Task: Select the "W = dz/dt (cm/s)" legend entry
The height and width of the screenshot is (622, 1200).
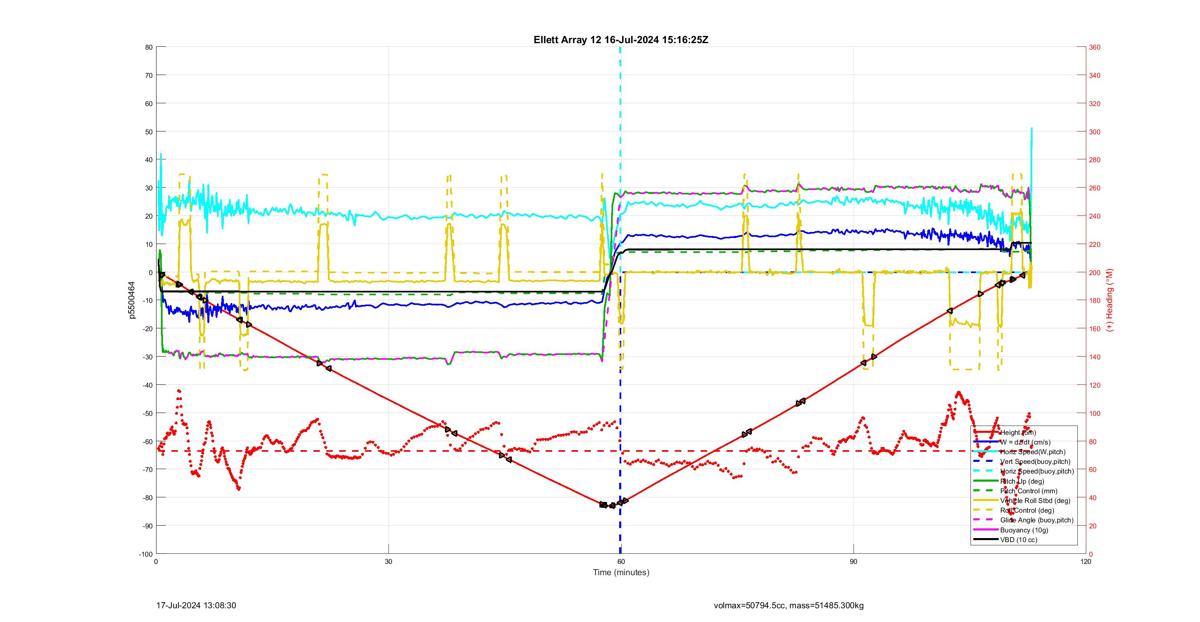Action: tap(1026, 442)
